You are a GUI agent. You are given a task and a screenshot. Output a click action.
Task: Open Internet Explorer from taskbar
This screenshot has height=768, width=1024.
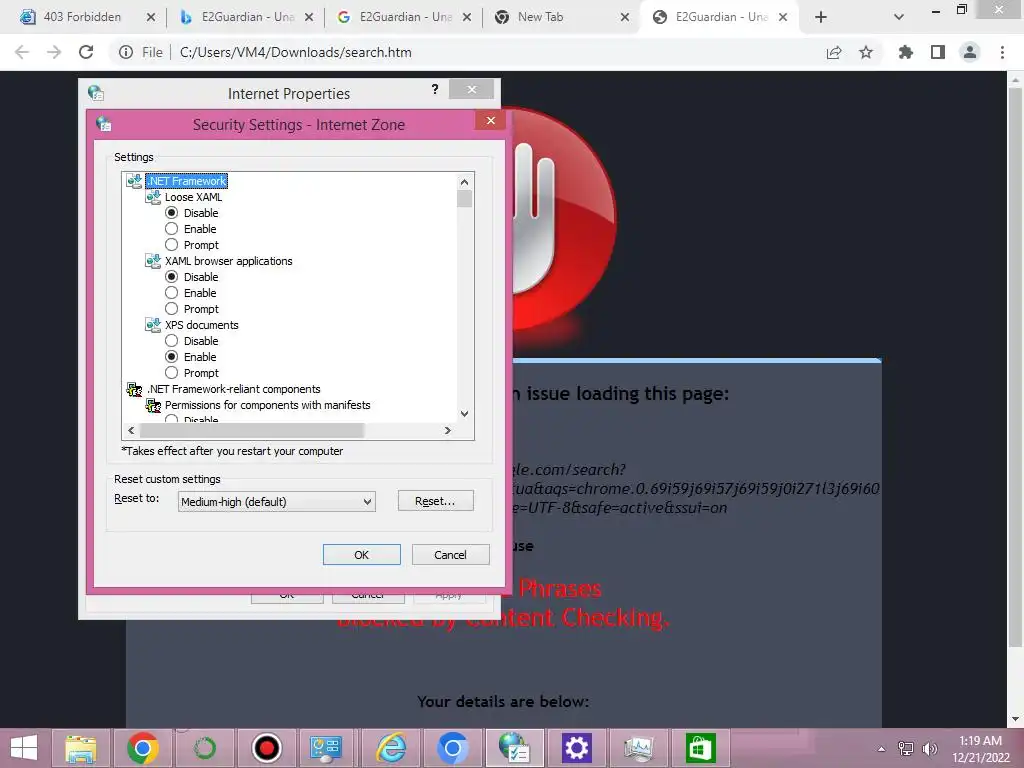pos(391,748)
